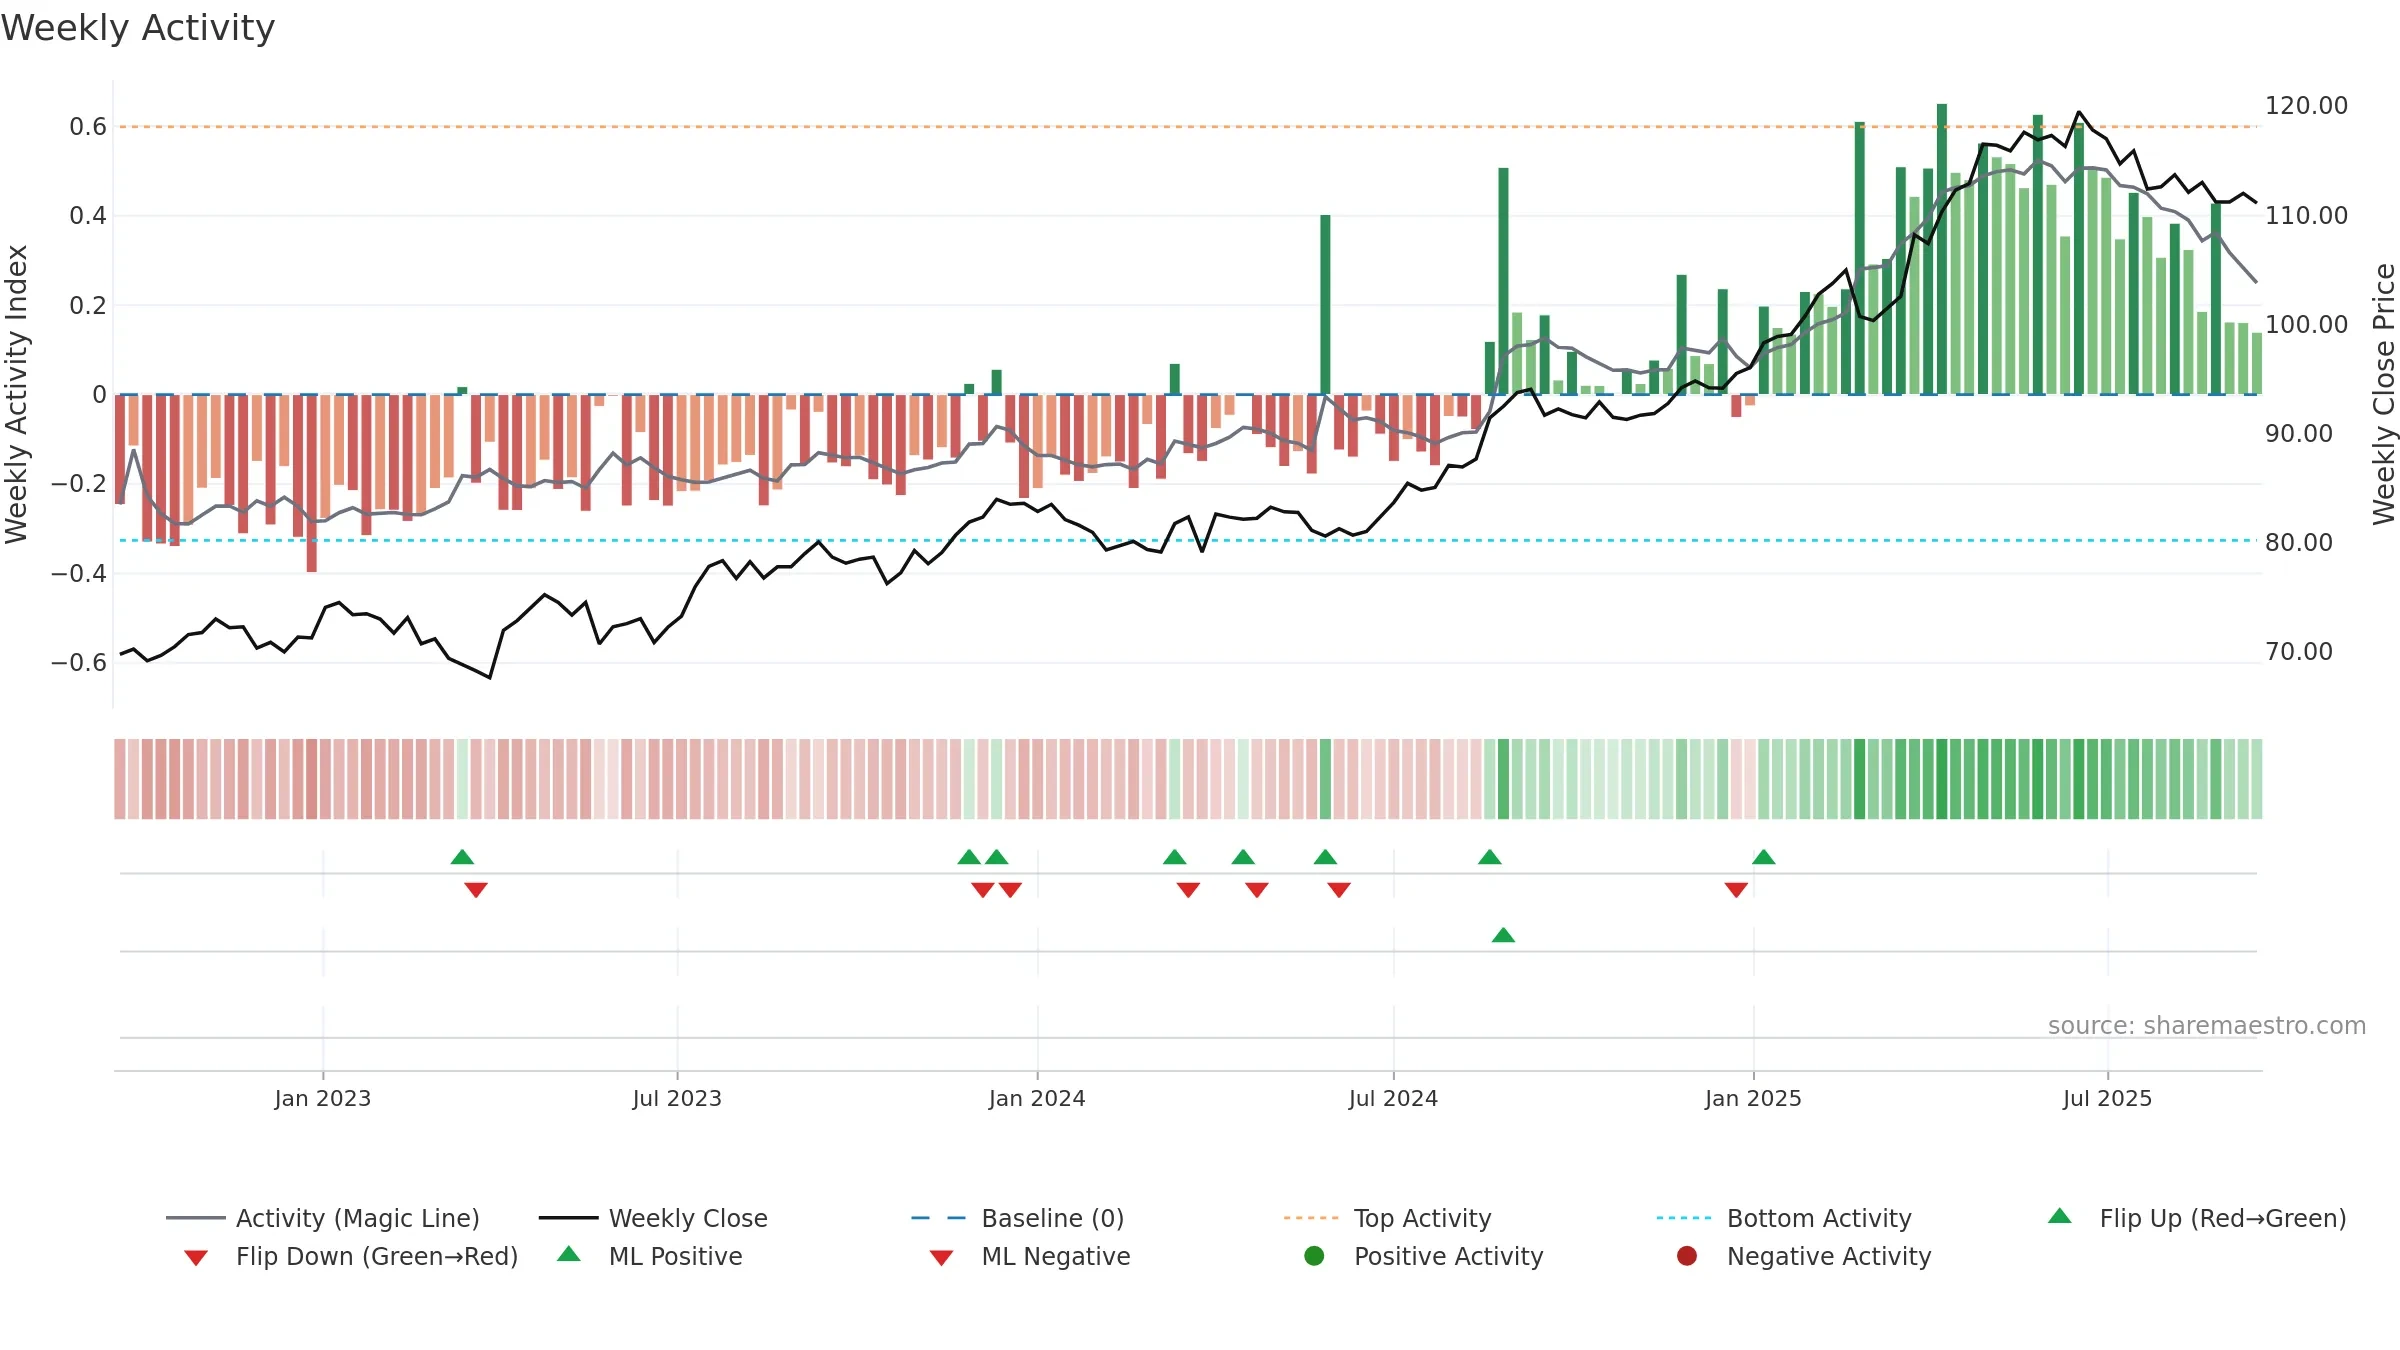Click the 90.00 price axis label

pos(2299,434)
